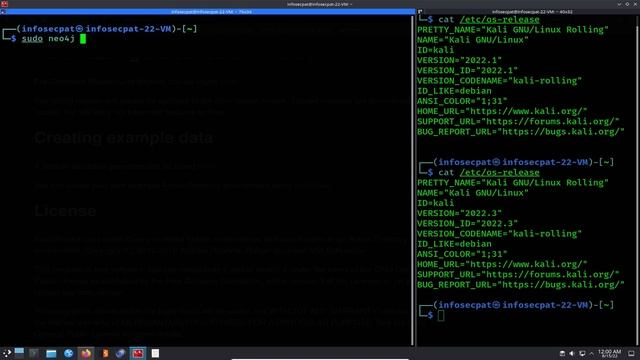This screenshot has width=640, height=360.
Task: Click the 'sudo neo4j' command line
Action: pyautogui.click(x=48, y=39)
